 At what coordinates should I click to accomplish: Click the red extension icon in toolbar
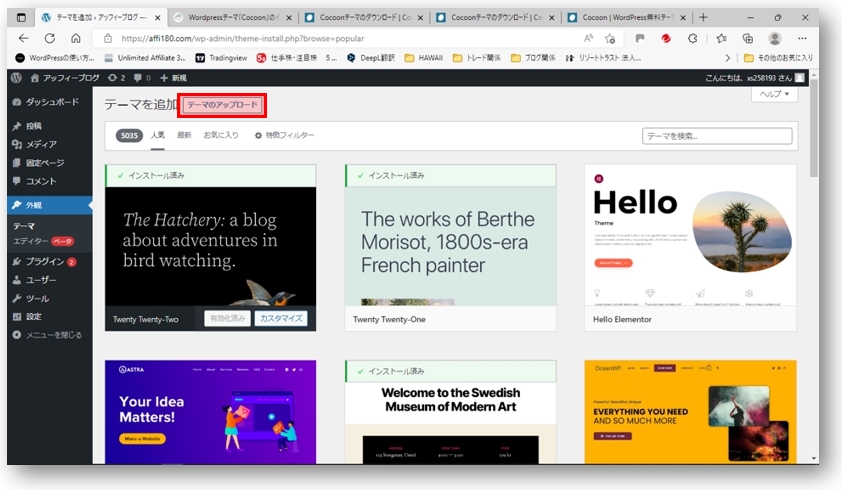[666, 38]
